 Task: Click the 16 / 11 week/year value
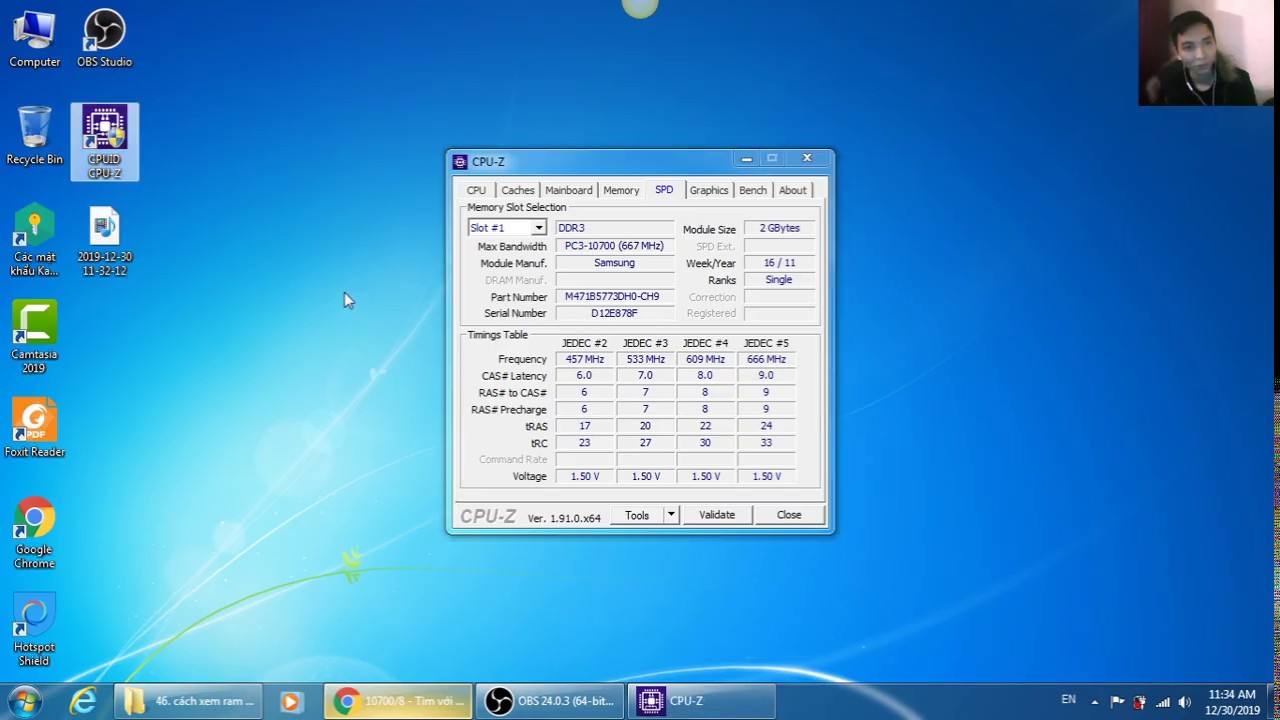click(779, 263)
